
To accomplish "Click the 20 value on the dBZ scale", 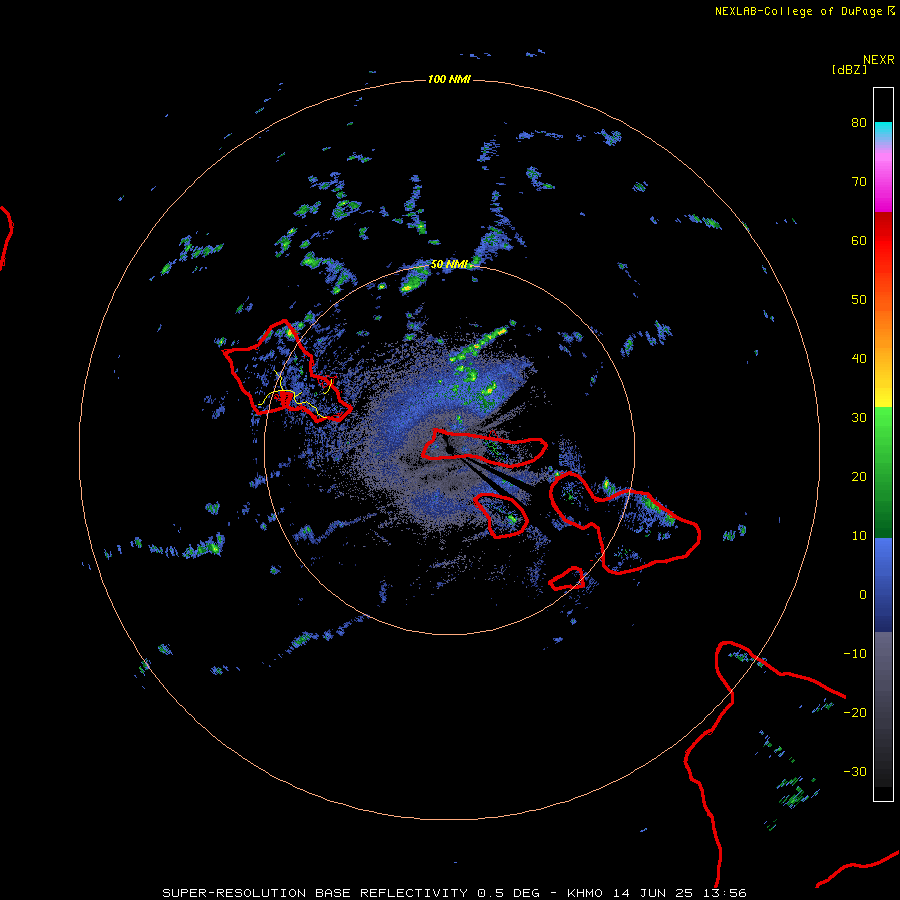I will click(859, 477).
